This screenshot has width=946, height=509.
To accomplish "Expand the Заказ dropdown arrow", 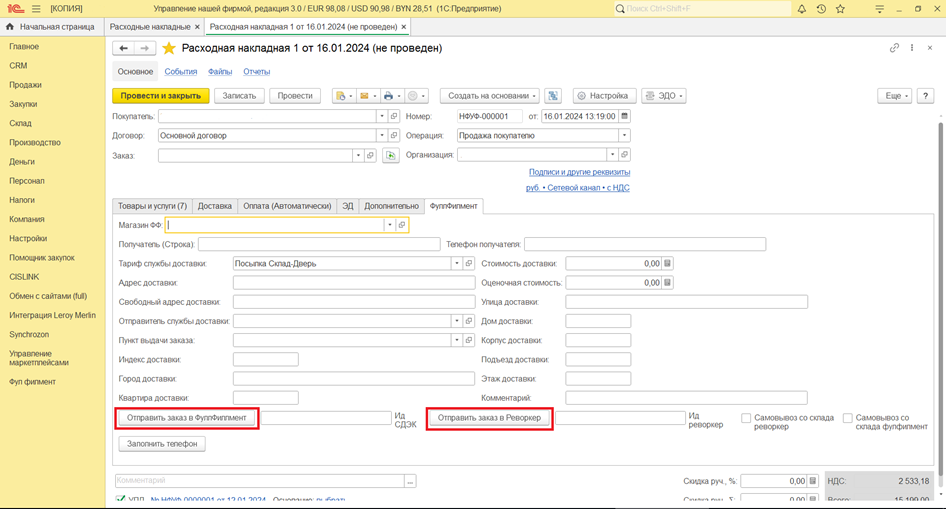I will pos(358,156).
